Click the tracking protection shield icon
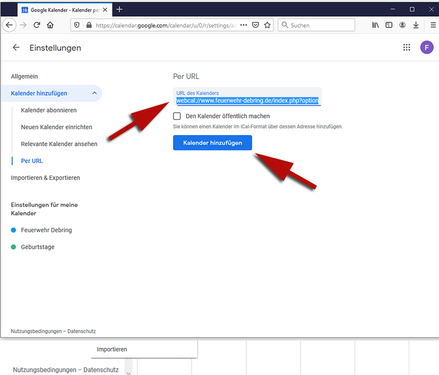The image size is (439, 375). (x=77, y=25)
